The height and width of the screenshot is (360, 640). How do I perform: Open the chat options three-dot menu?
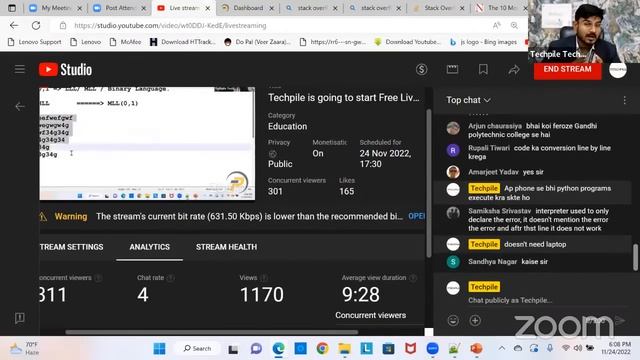pos(624,100)
